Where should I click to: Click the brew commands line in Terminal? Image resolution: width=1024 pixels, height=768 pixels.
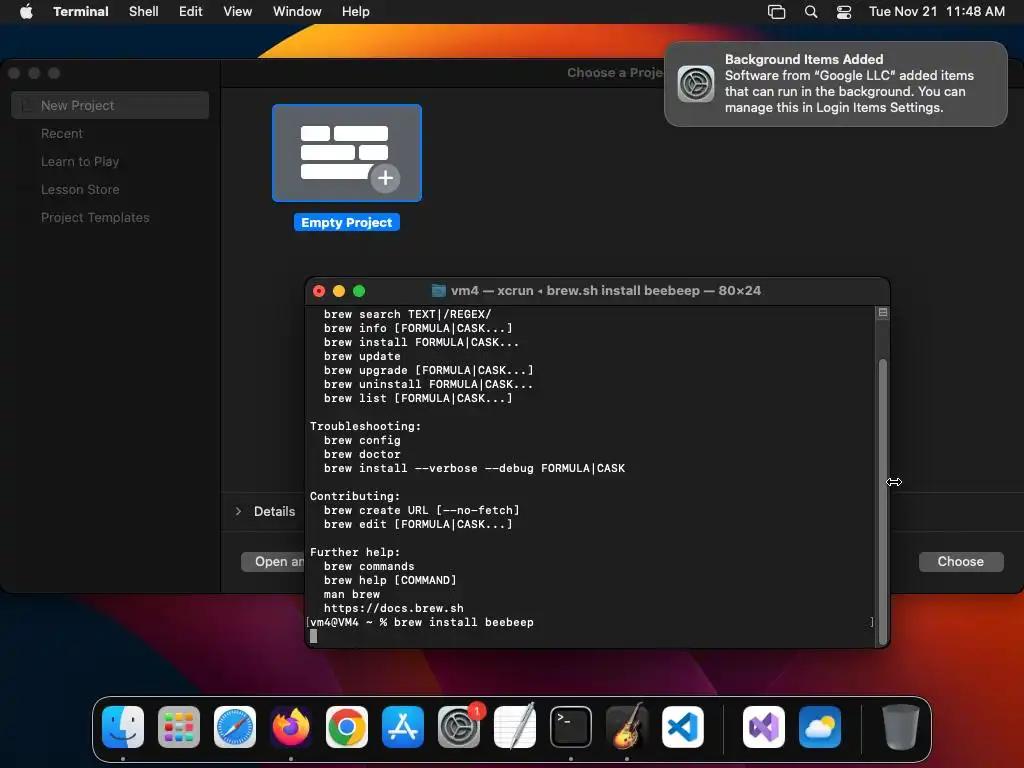pos(369,566)
